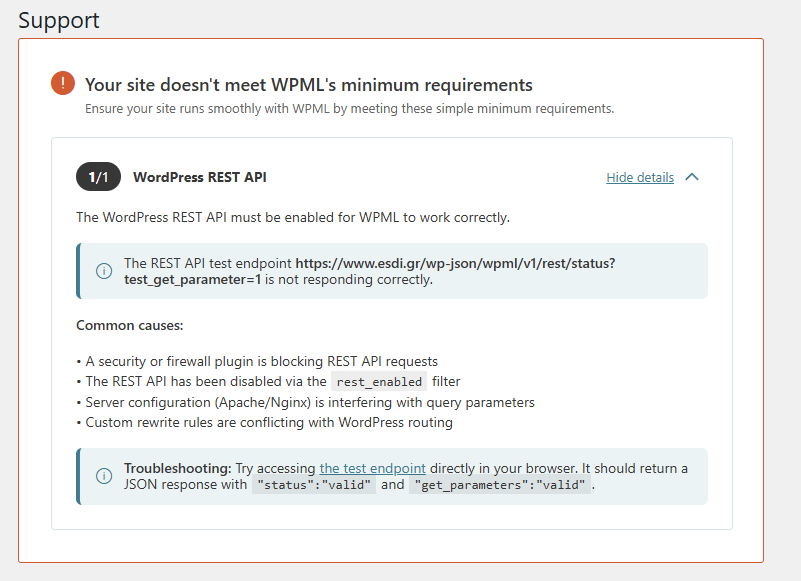
Task: Click the Support page heading
Action: [x=59, y=20]
